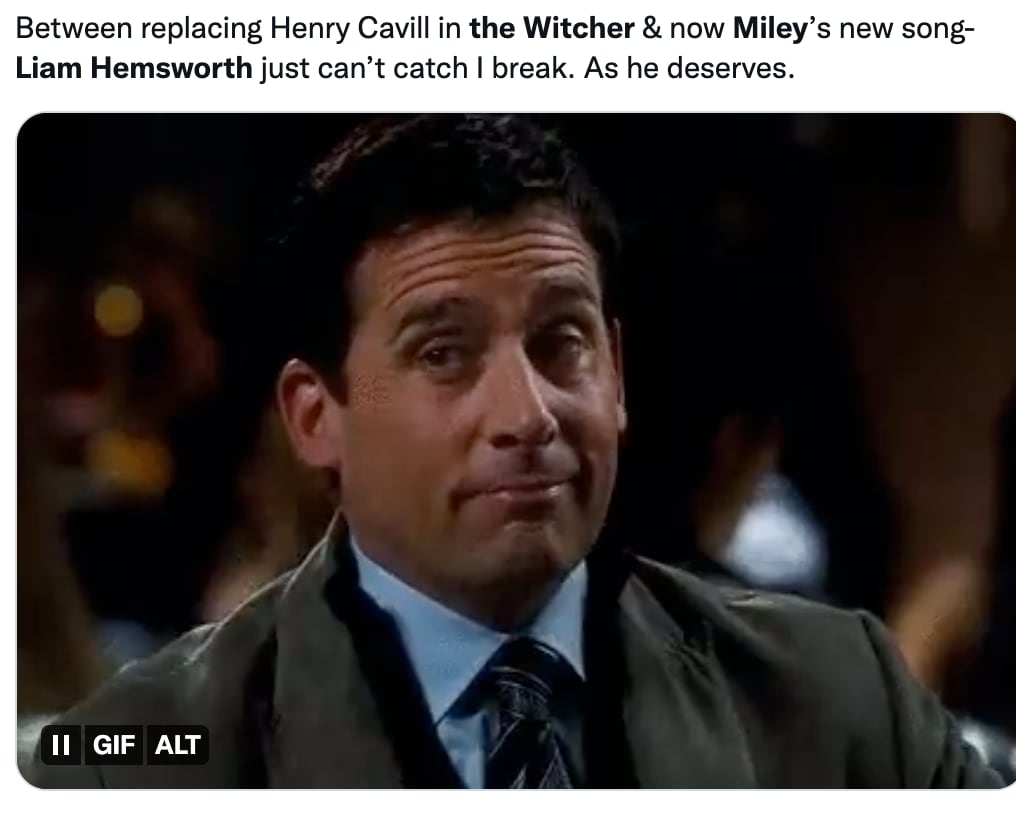Viewport: 1016px width, 816px height.
Task: Click the bold 'Miley' keyword
Action: coord(769,29)
